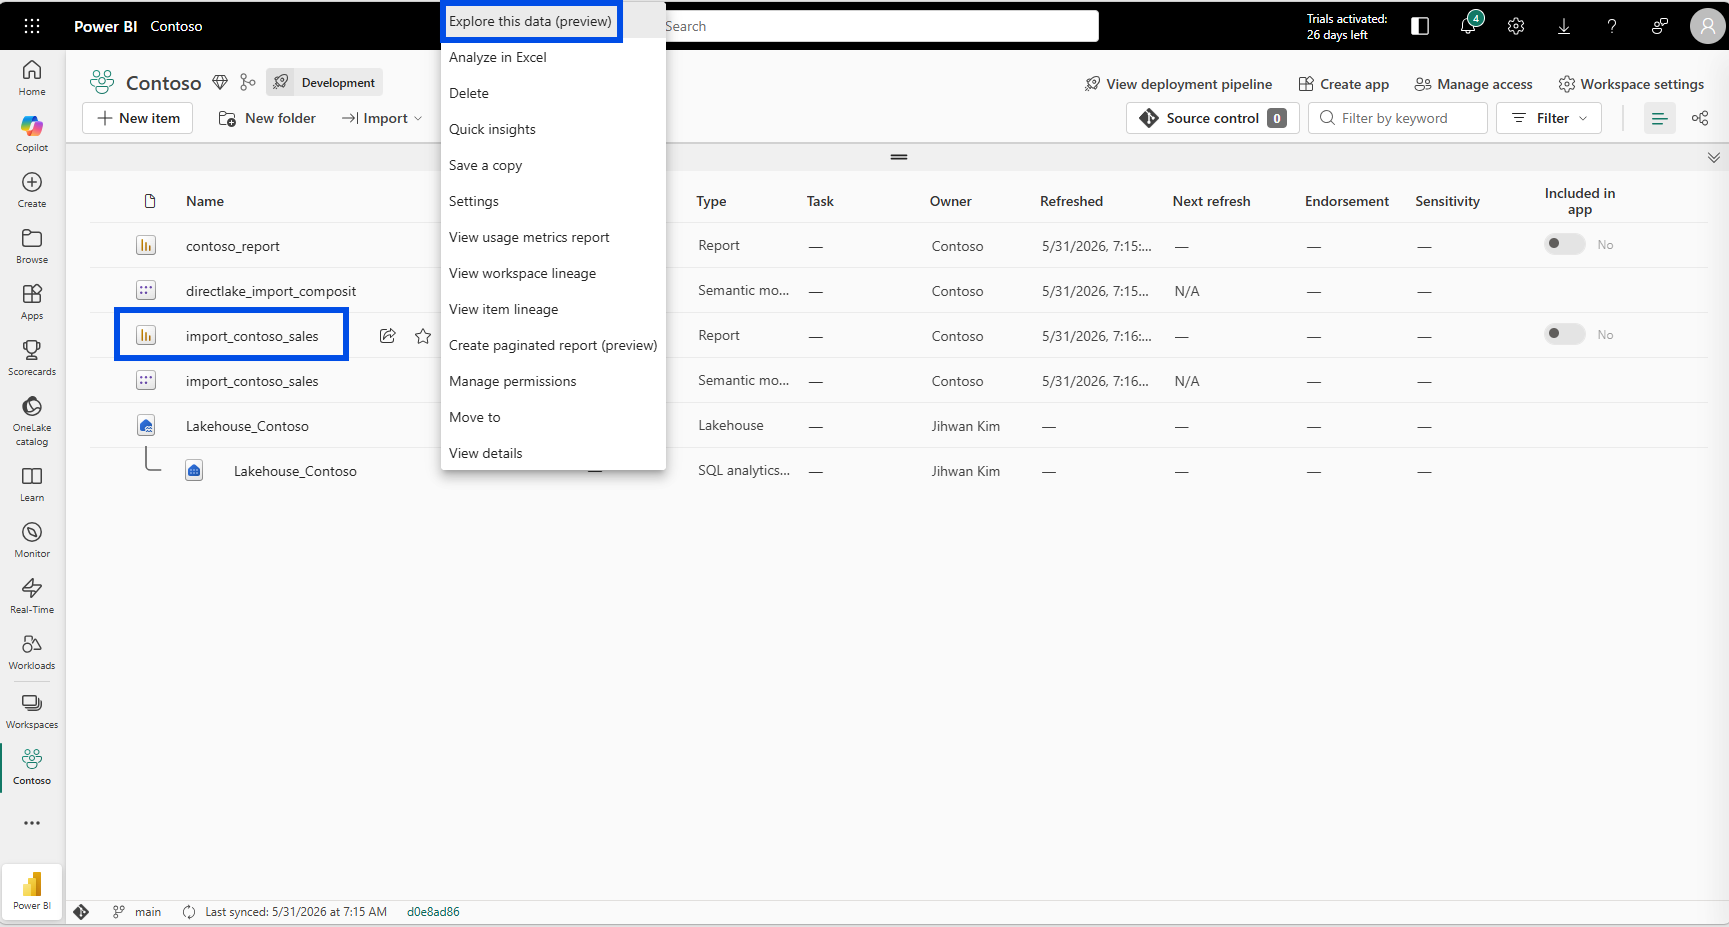1729x927 pixels.
Task: Open the notifications bell icon
Action: 1468,26
